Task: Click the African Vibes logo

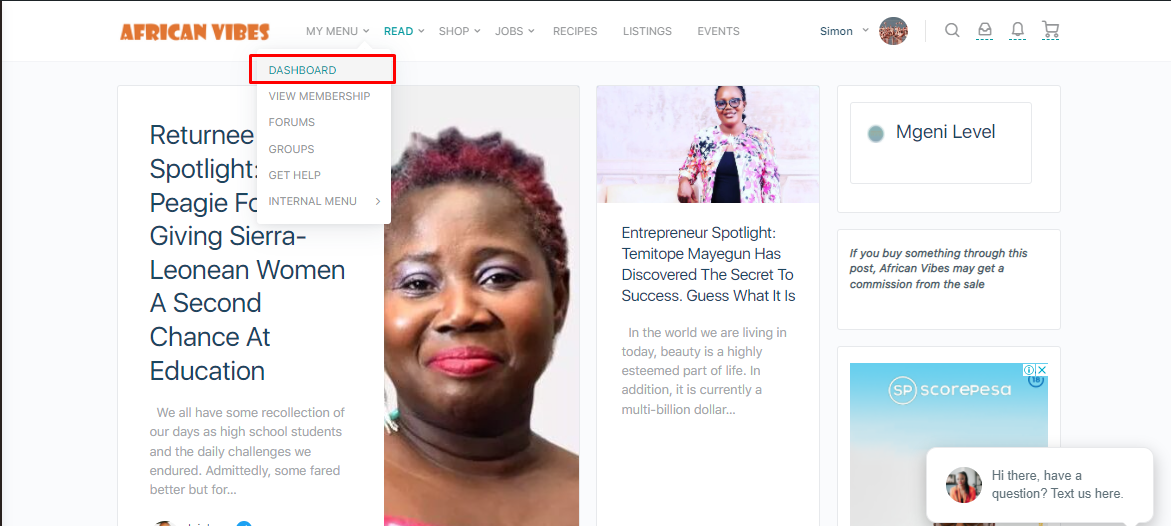Action: [x=195, y=31]
